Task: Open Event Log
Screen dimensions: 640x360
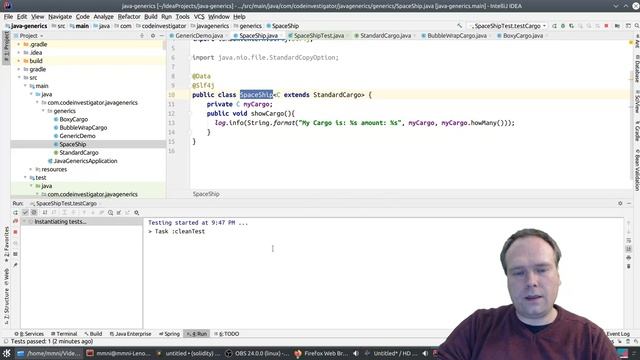Action: pos(618,334)
